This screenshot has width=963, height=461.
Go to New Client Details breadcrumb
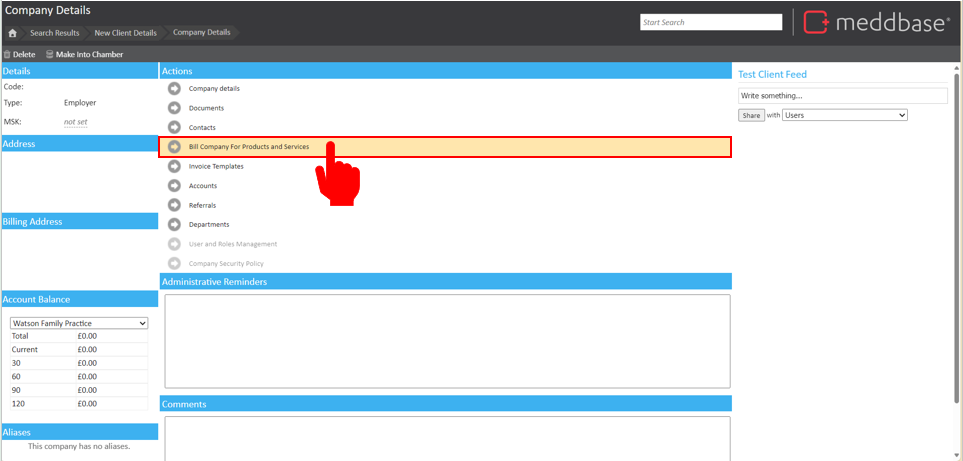tap(125, 33)
